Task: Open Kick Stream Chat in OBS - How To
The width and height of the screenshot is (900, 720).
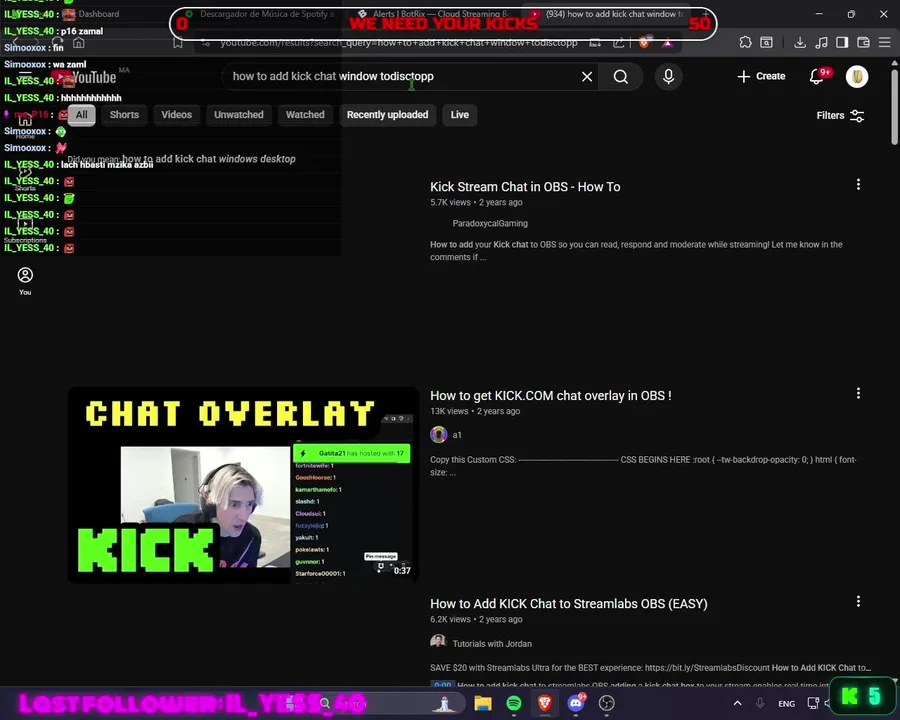Action: [x=525, y=187]
